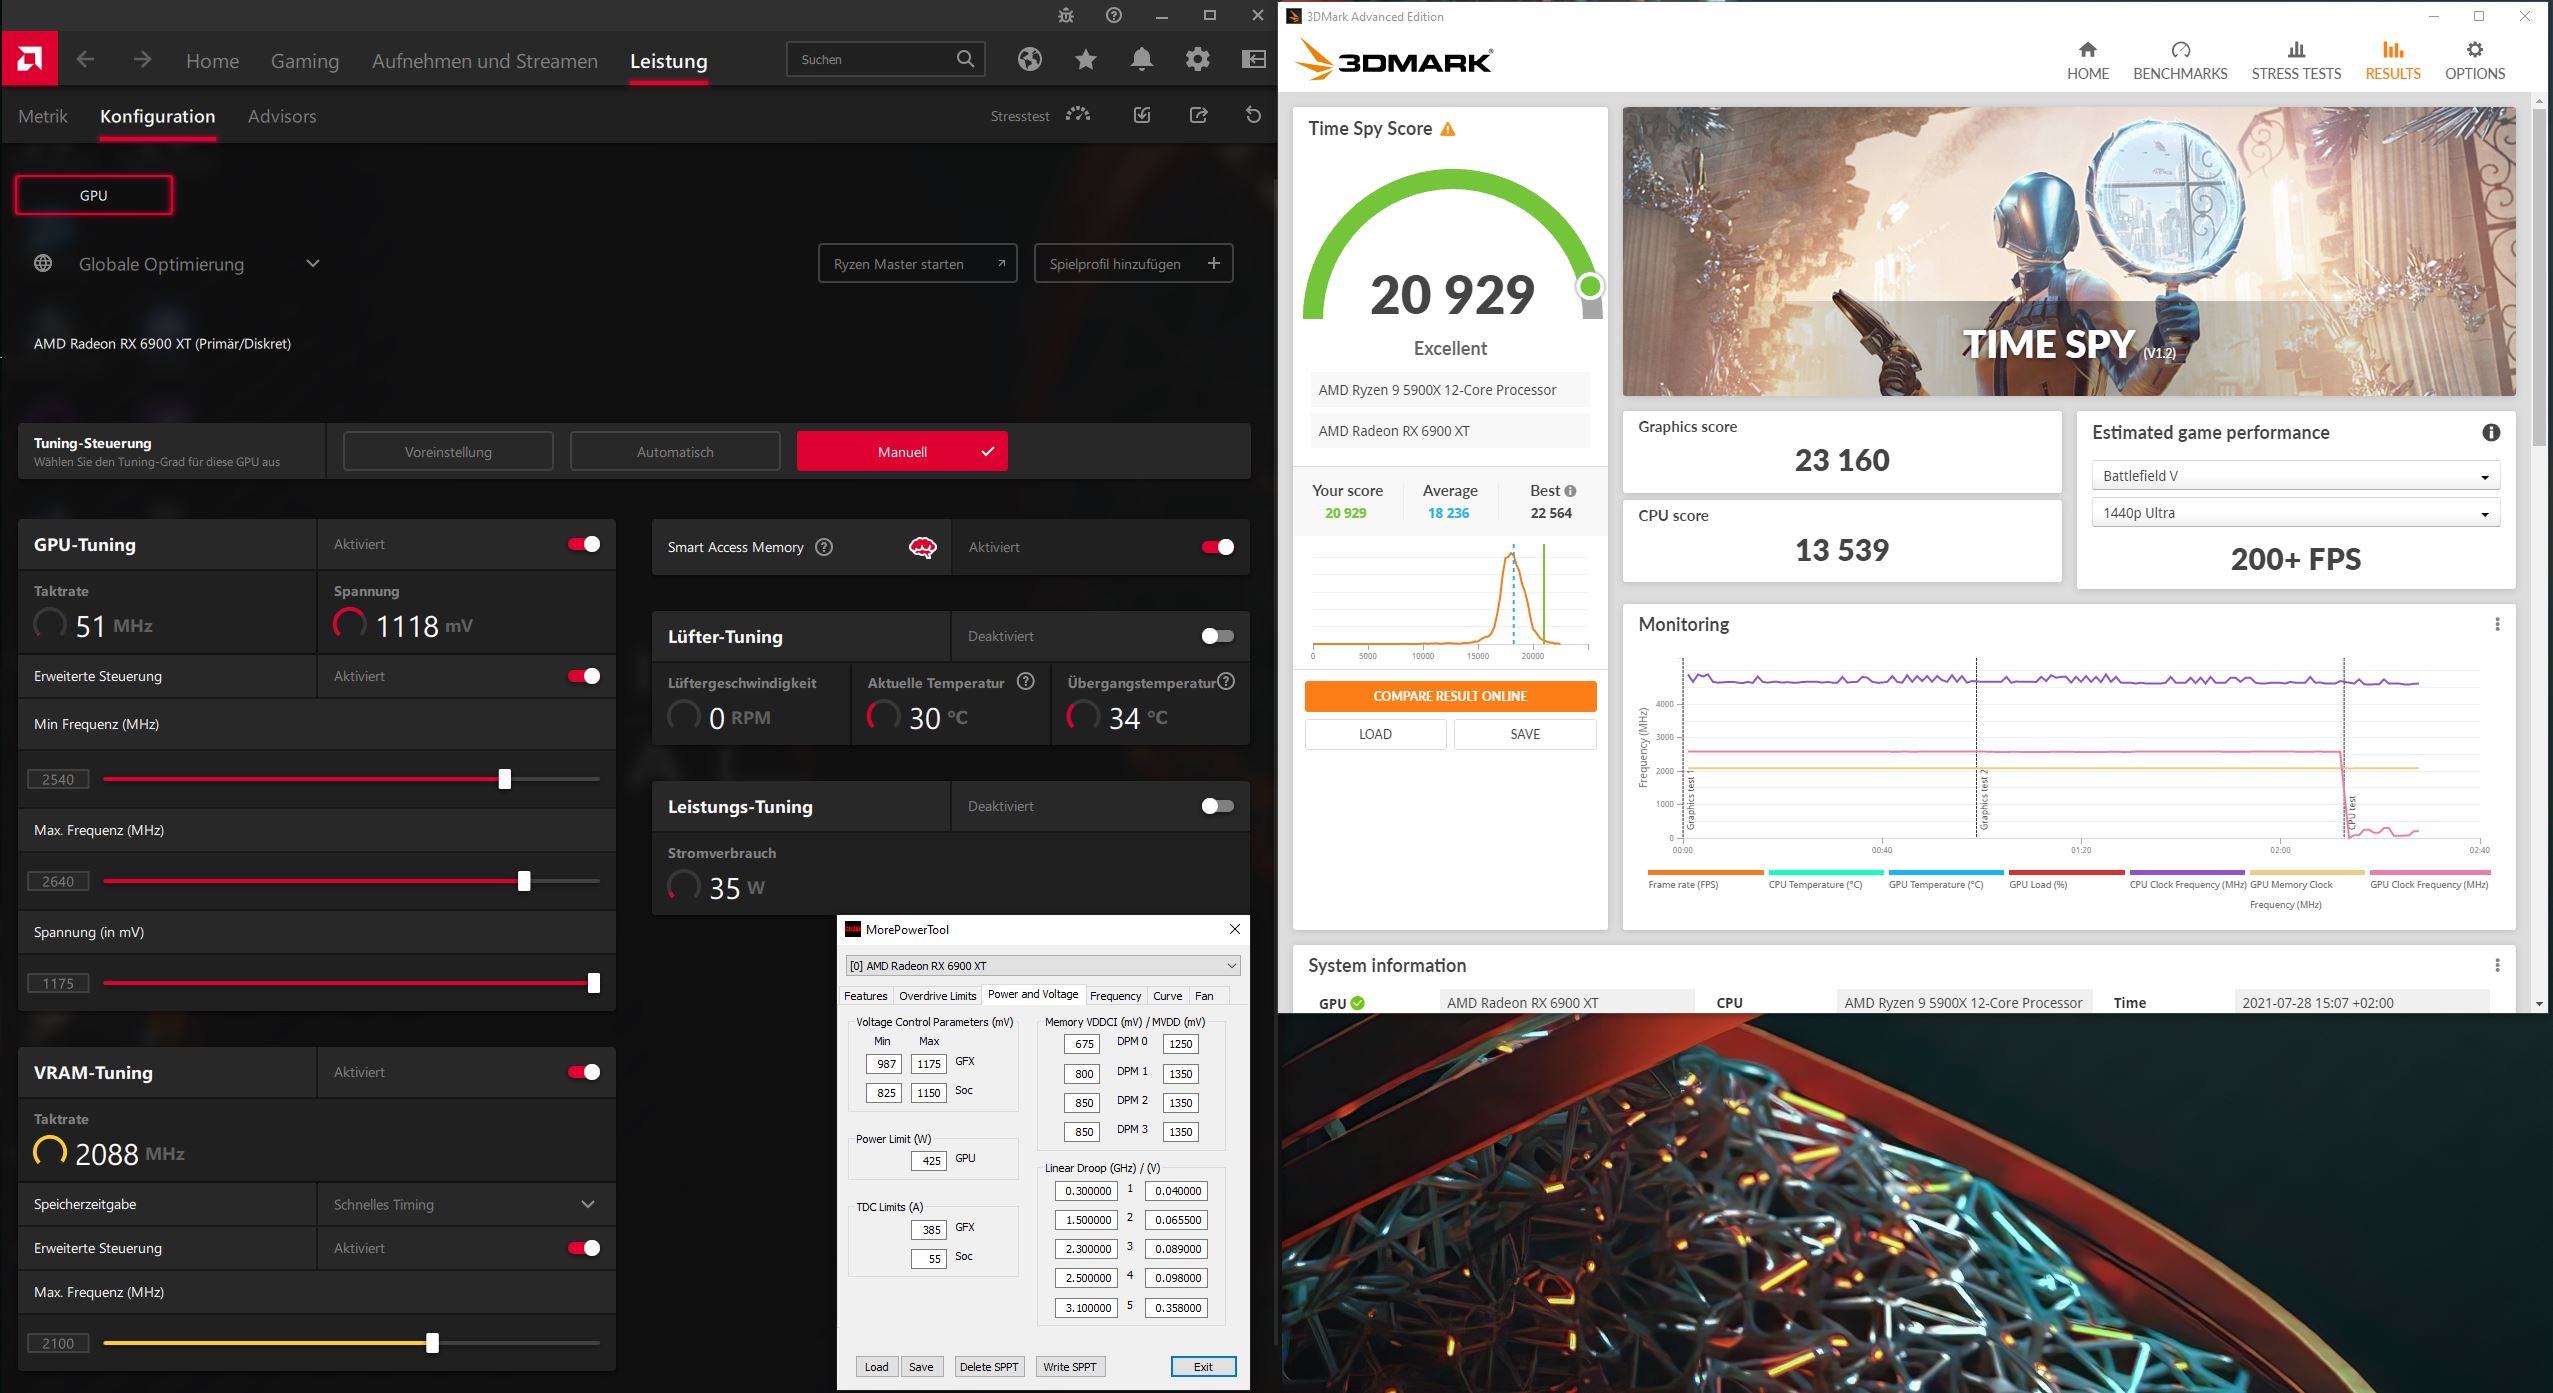Image resolution: width=2553 pixels, height=1393 pixels.
Task: Click the export profile icon
Action: tap(1198, 115)
